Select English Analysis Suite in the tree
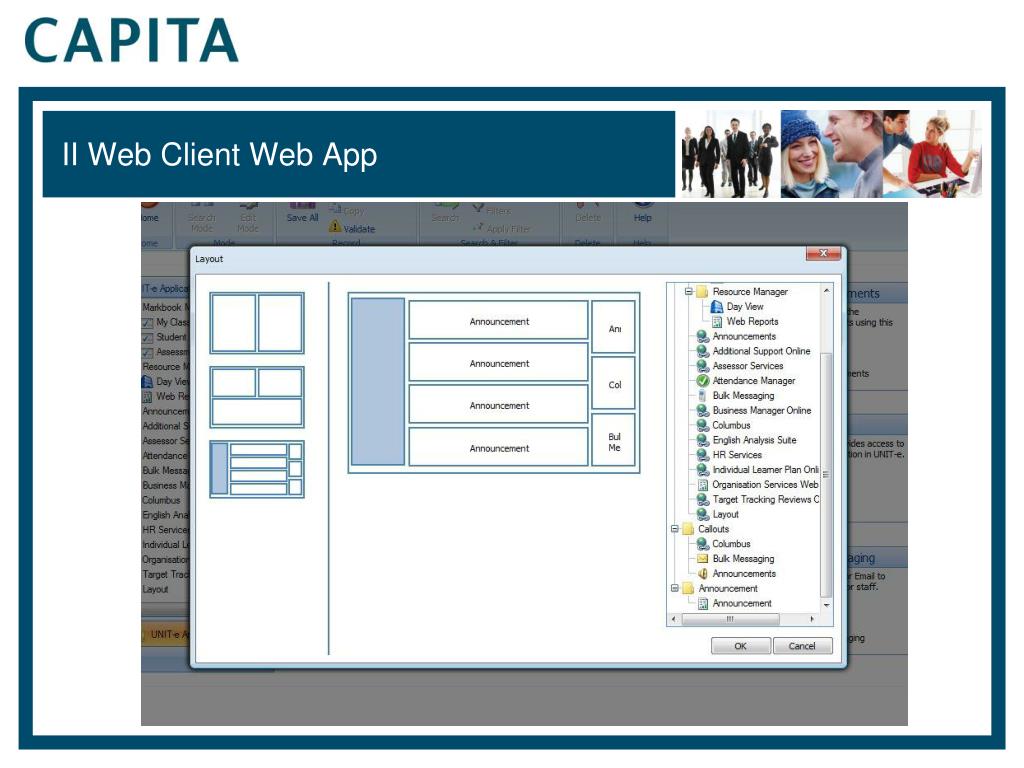The image size is (1024, 768). 754,440
